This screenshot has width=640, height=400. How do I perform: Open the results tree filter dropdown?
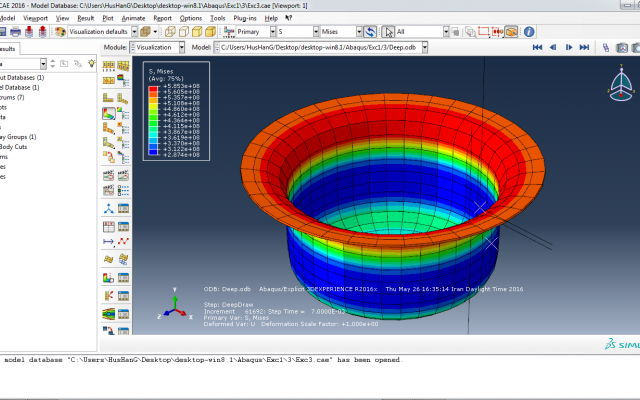click(x=43, y=63)
